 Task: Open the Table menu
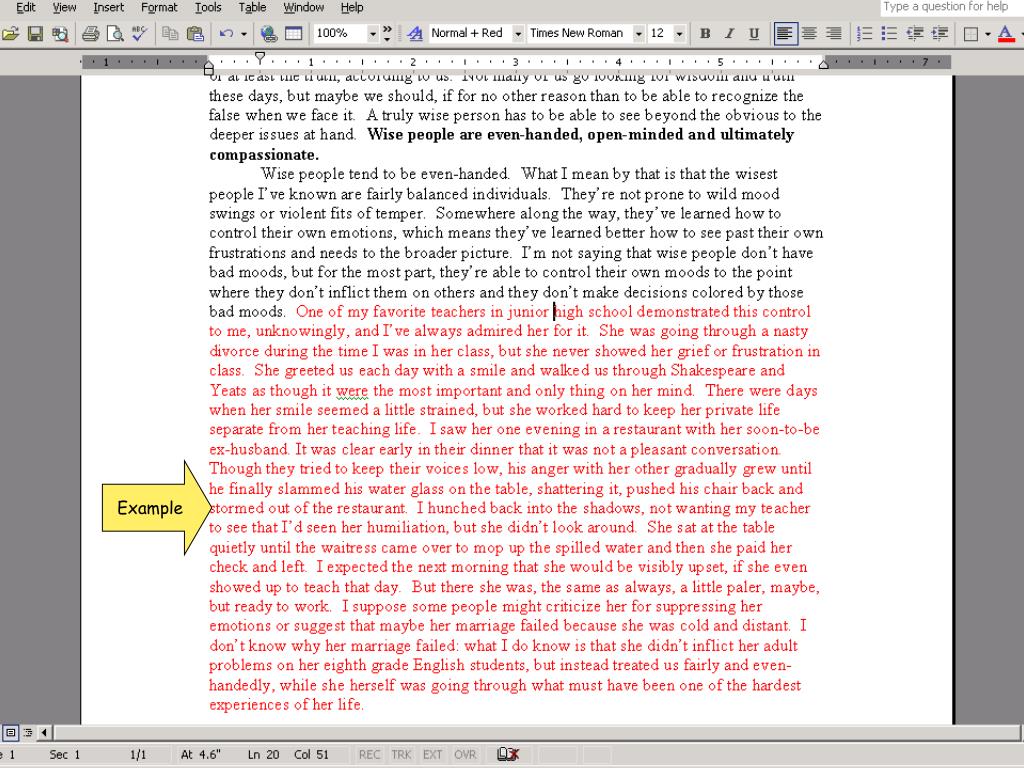coord(252,7)
